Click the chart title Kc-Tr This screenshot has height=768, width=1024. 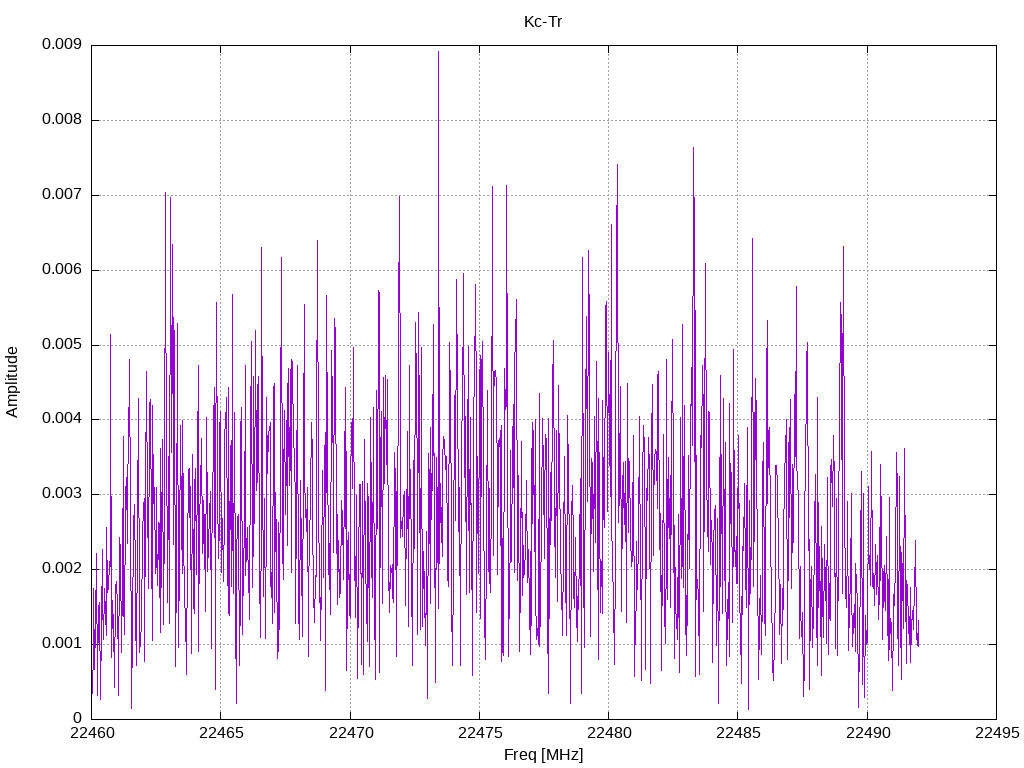tap(543, 22)
